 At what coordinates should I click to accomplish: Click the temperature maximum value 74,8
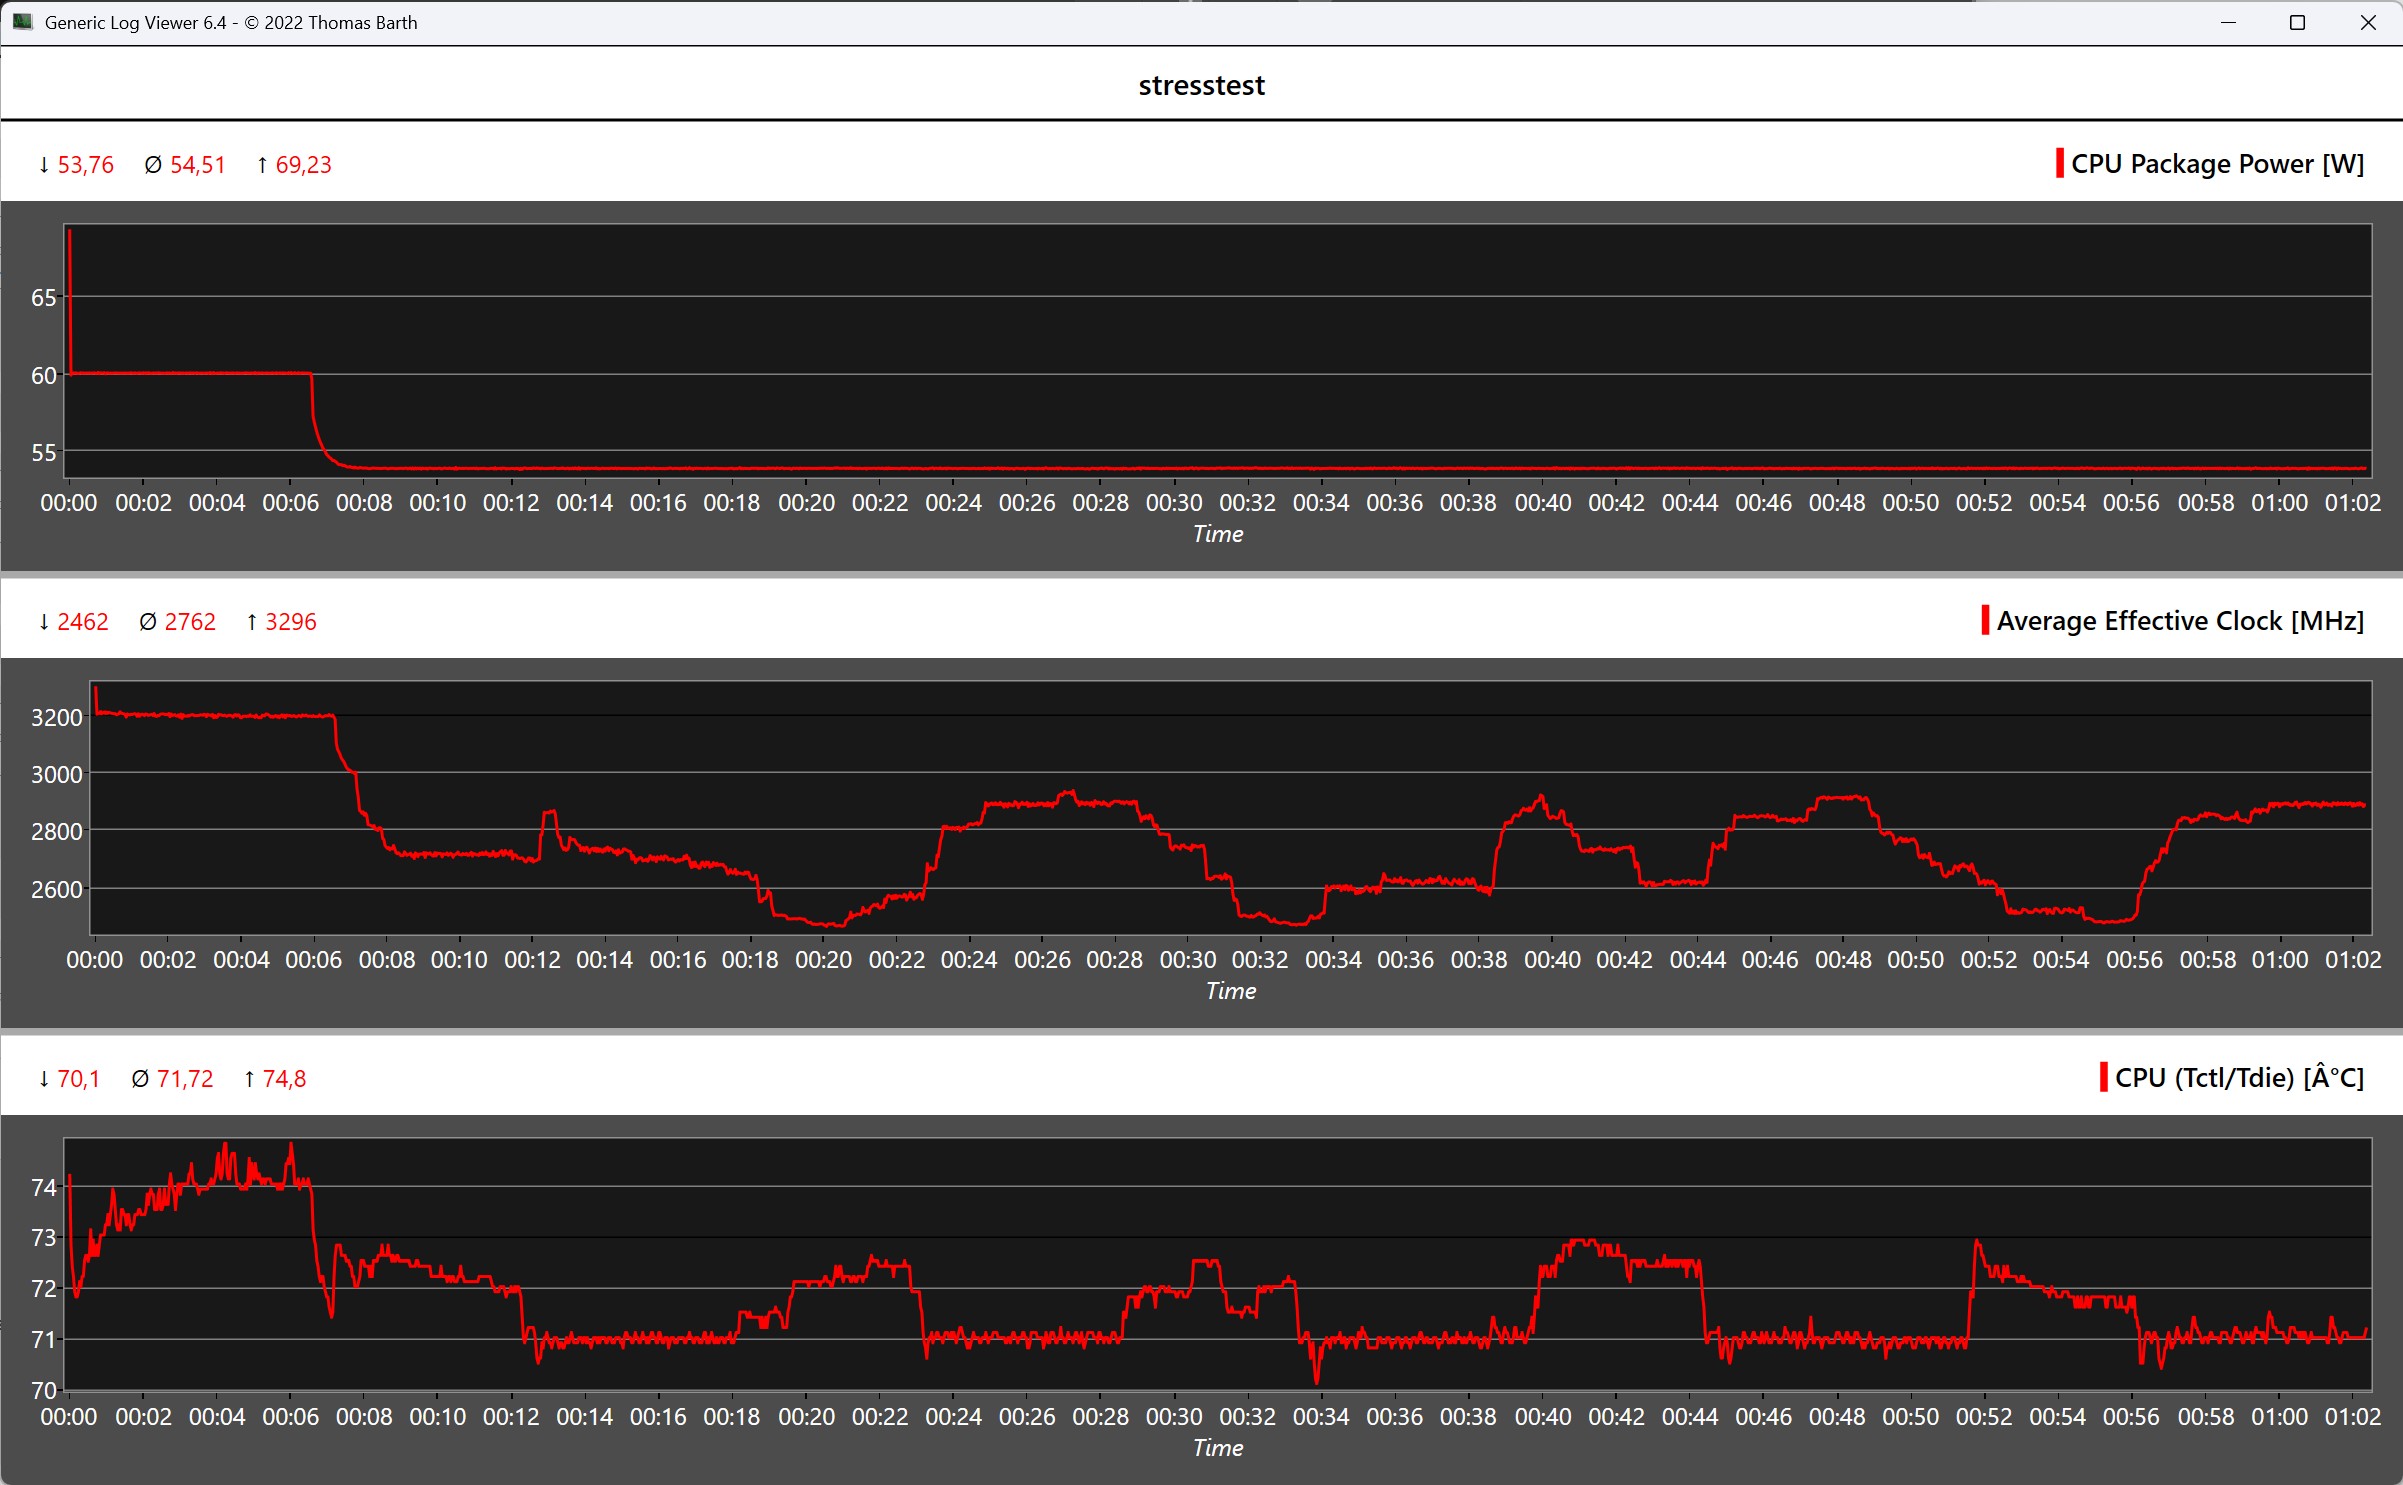tap(284, 1079)
